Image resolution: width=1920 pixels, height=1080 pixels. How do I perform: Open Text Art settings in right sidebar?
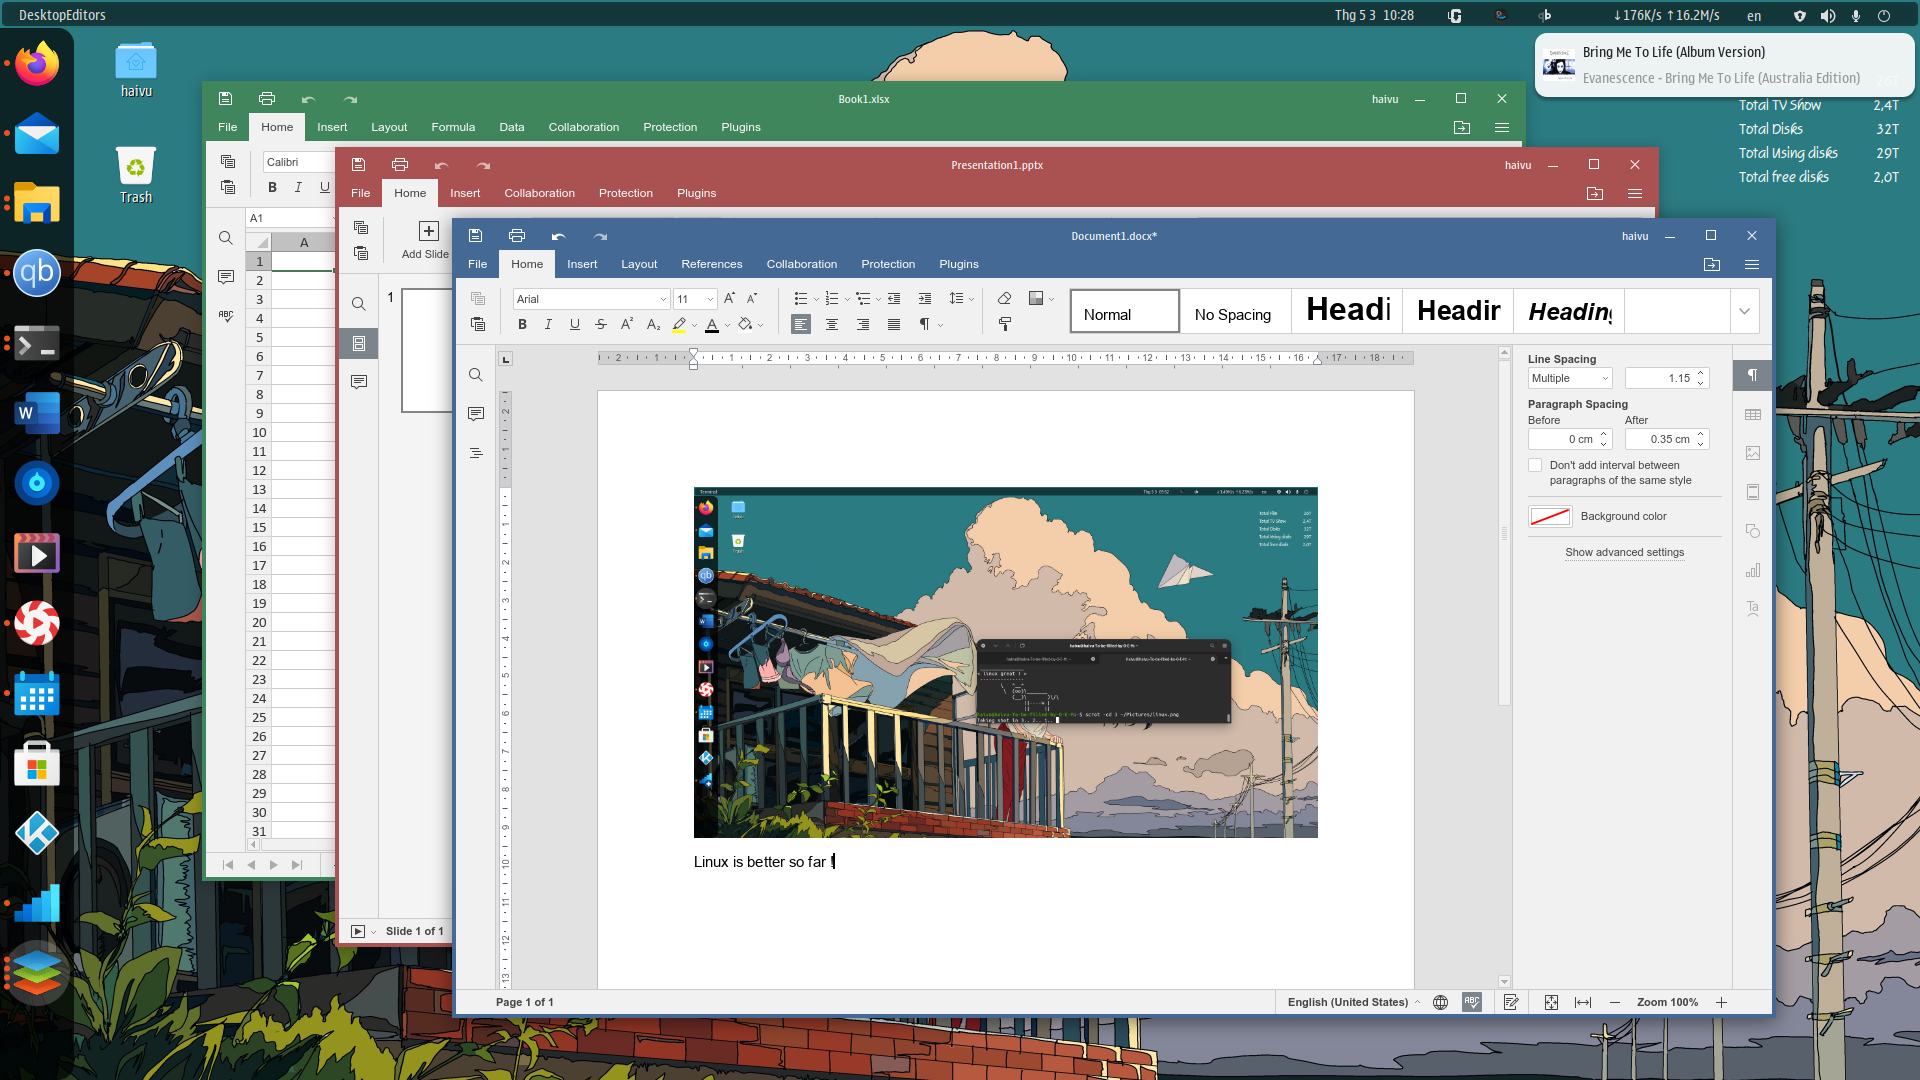[x=1753, y=609]
